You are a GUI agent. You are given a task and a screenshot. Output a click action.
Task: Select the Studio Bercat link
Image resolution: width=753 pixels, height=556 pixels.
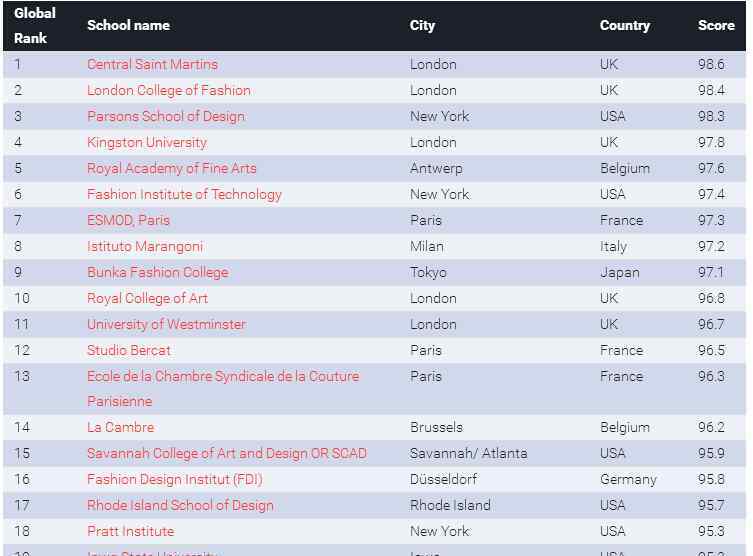(x=128, y=350)
